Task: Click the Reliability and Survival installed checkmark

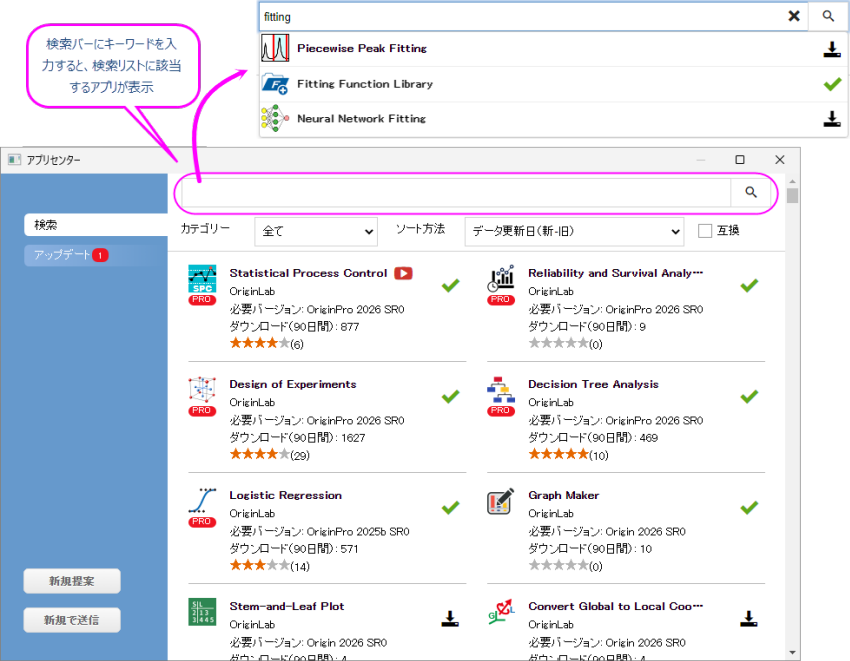Action: 749,285
